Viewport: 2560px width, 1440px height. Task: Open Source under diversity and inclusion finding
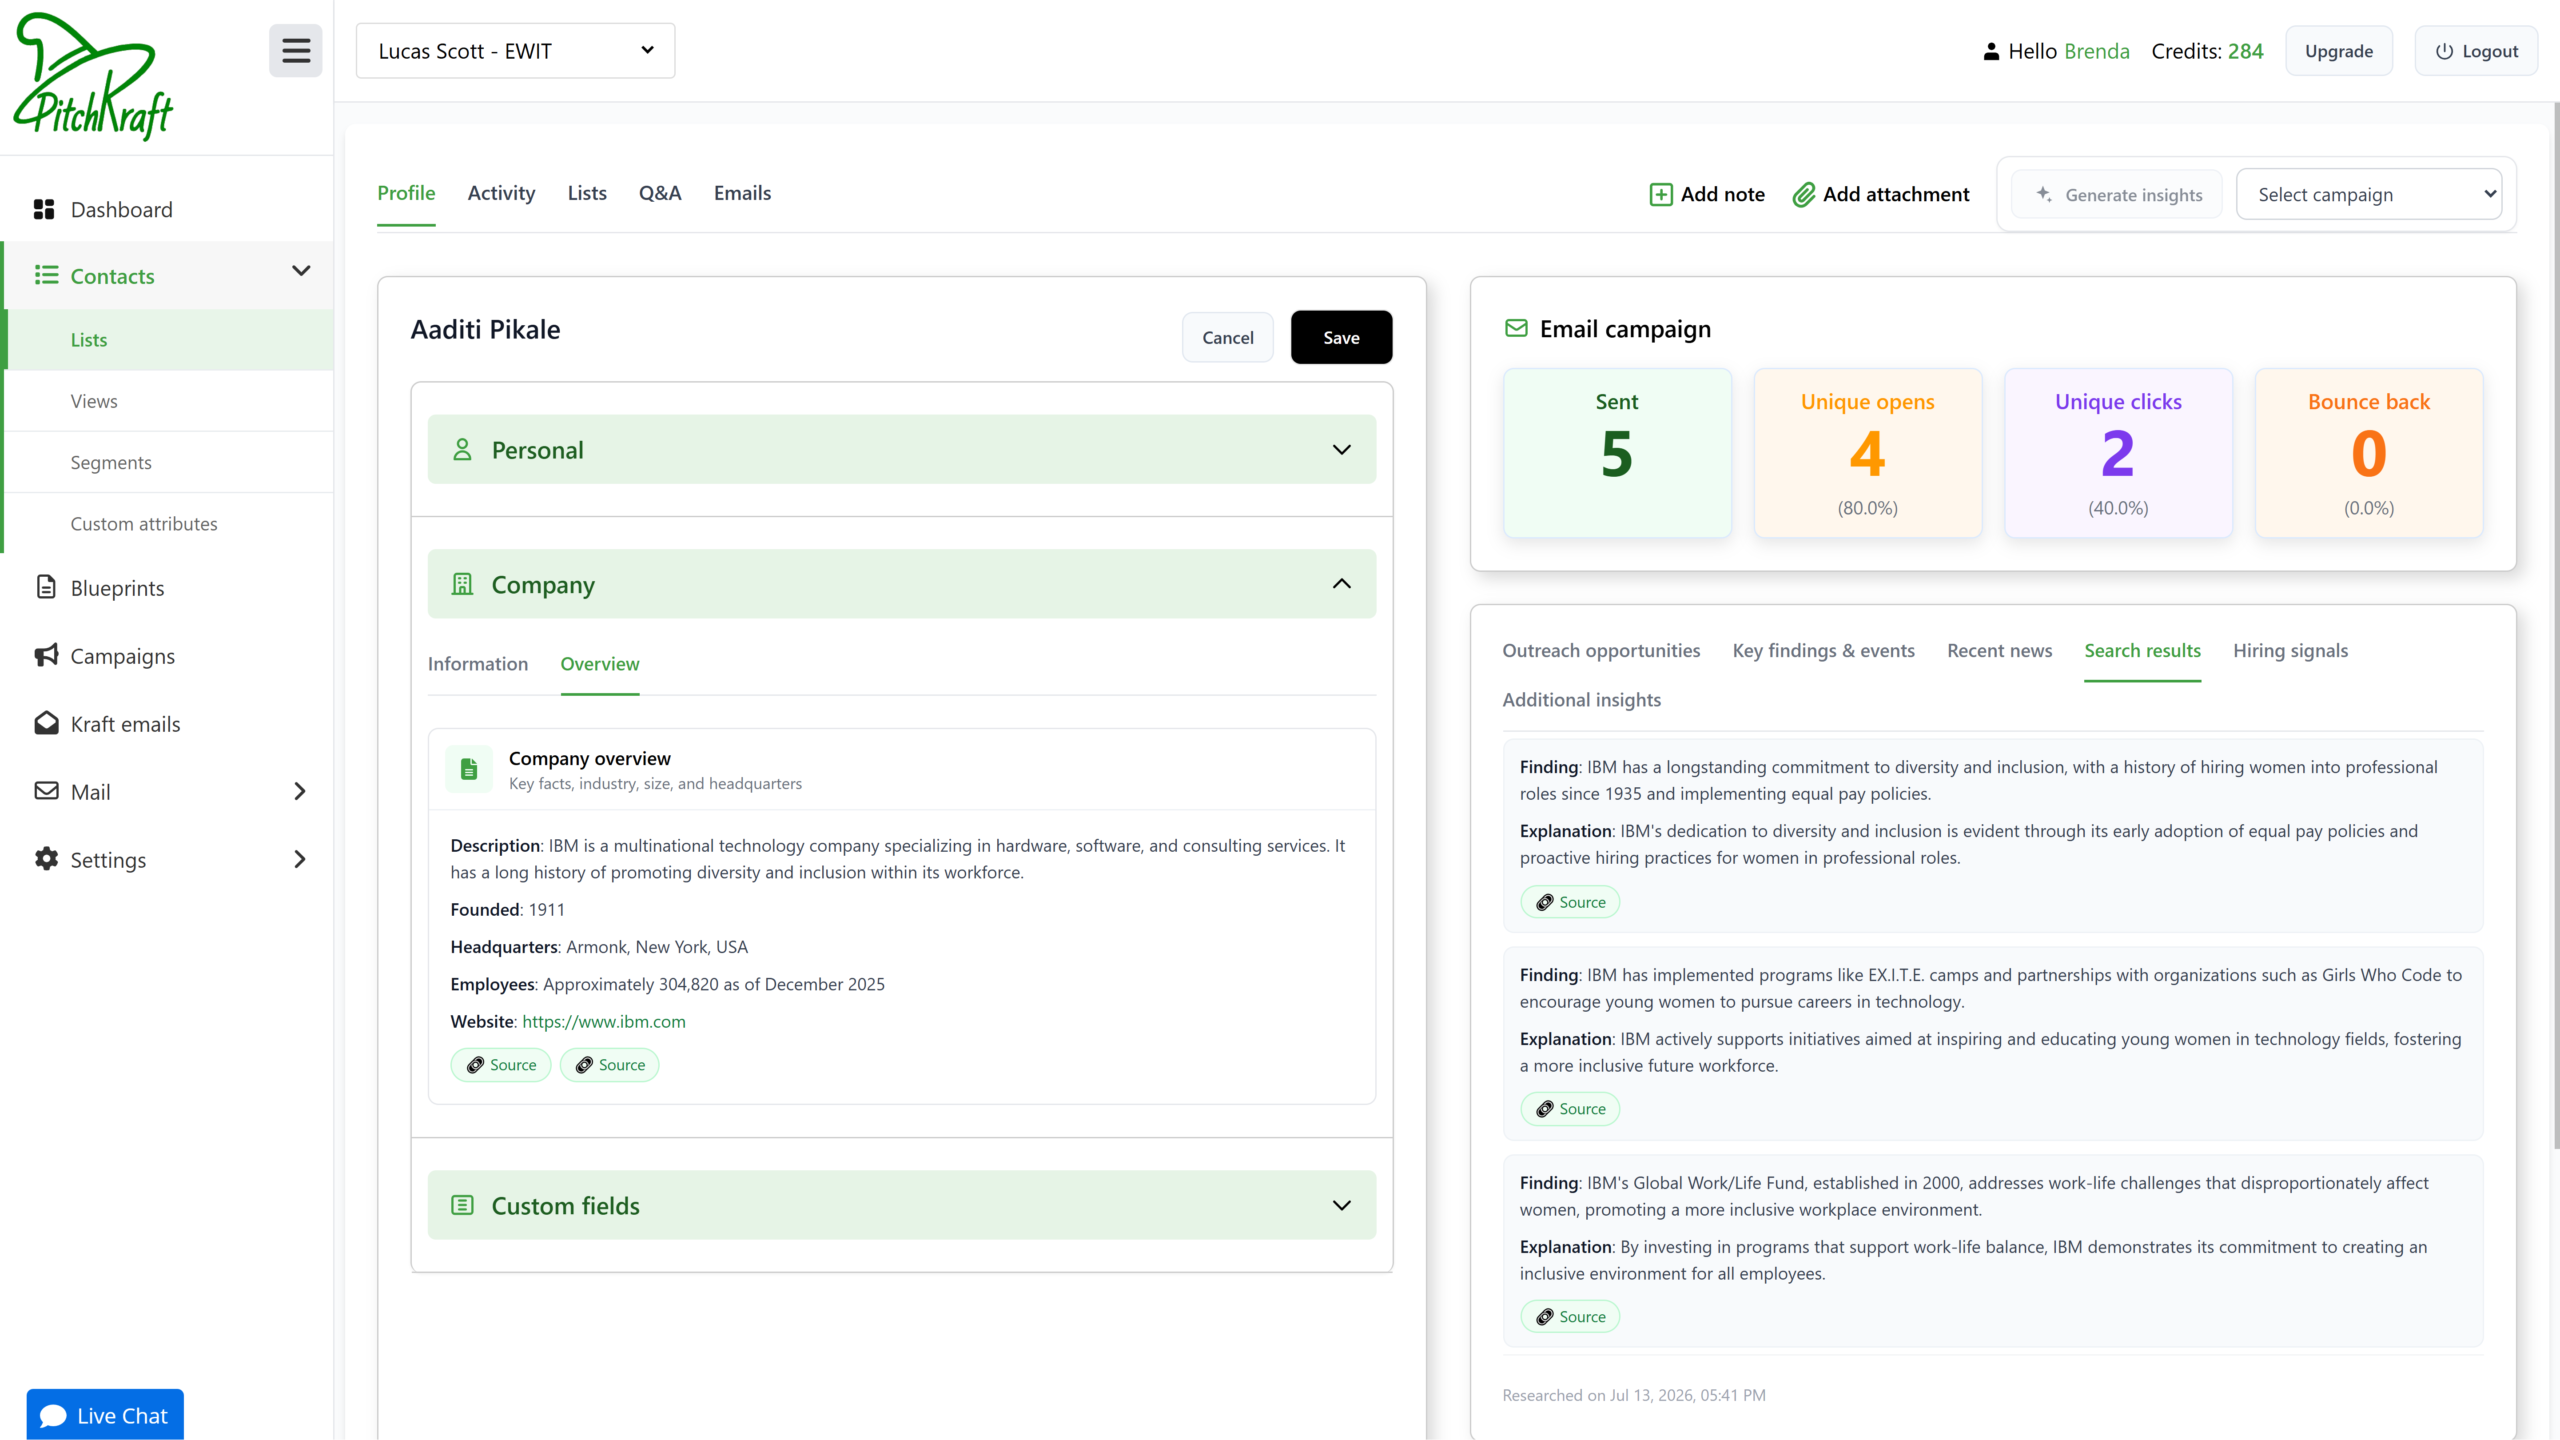tap(1570, 902)
